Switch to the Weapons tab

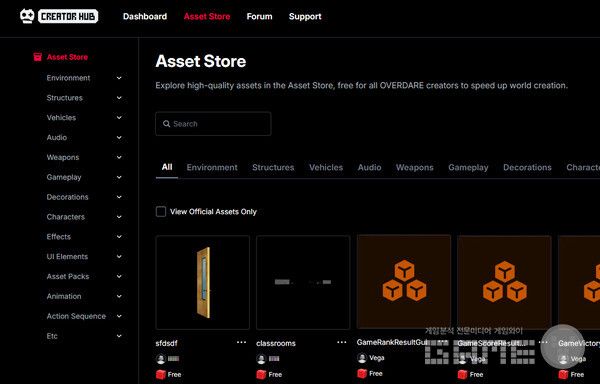coord(415,168)
